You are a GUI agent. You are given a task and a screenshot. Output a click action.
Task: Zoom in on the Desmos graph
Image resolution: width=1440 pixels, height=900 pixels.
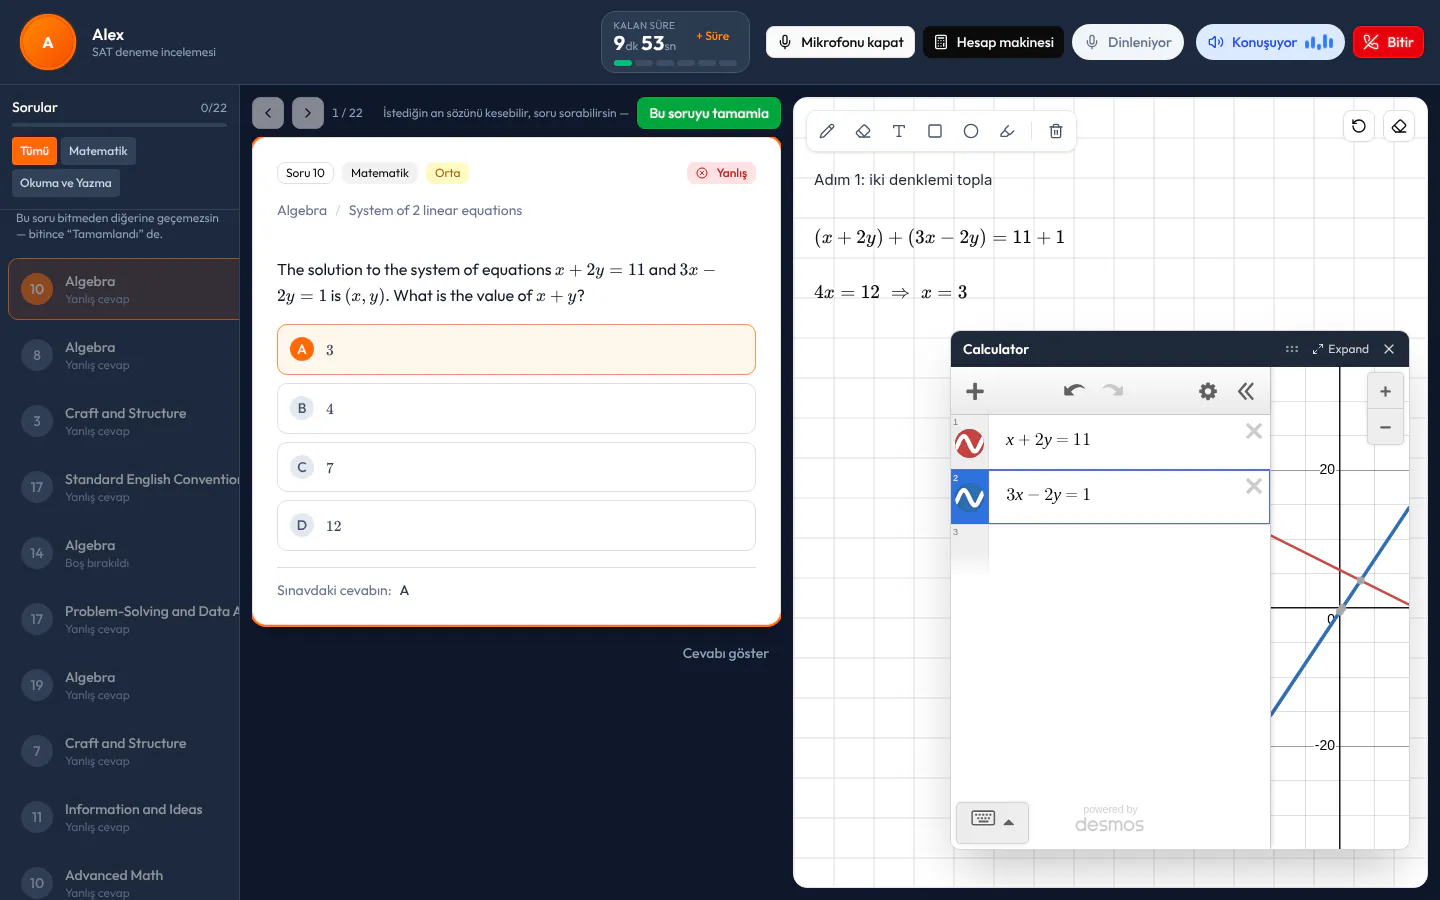point(1385,391)
